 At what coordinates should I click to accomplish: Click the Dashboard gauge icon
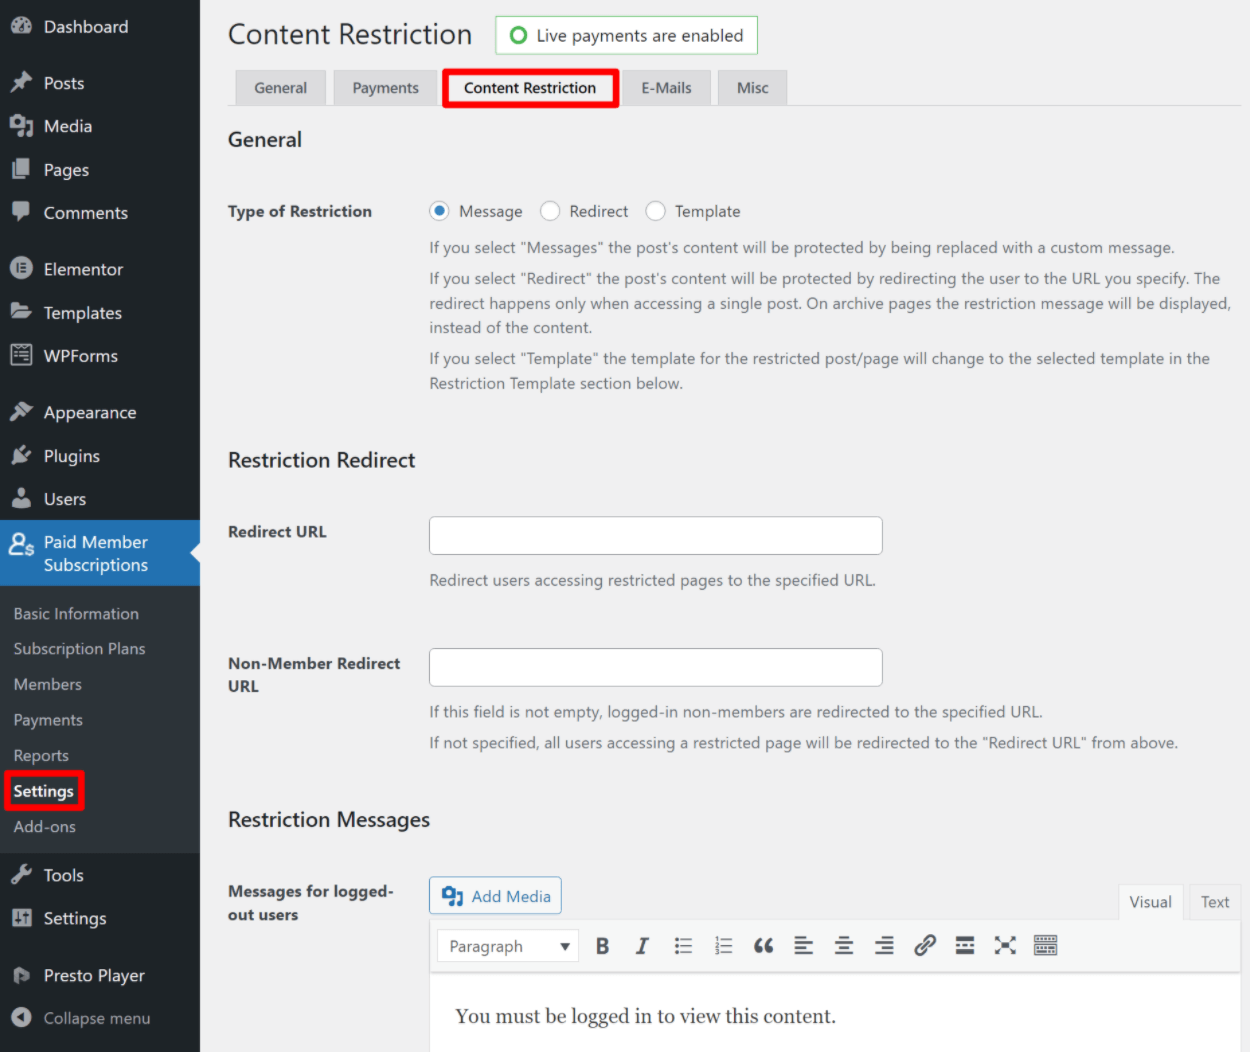(x=21, y=27)
